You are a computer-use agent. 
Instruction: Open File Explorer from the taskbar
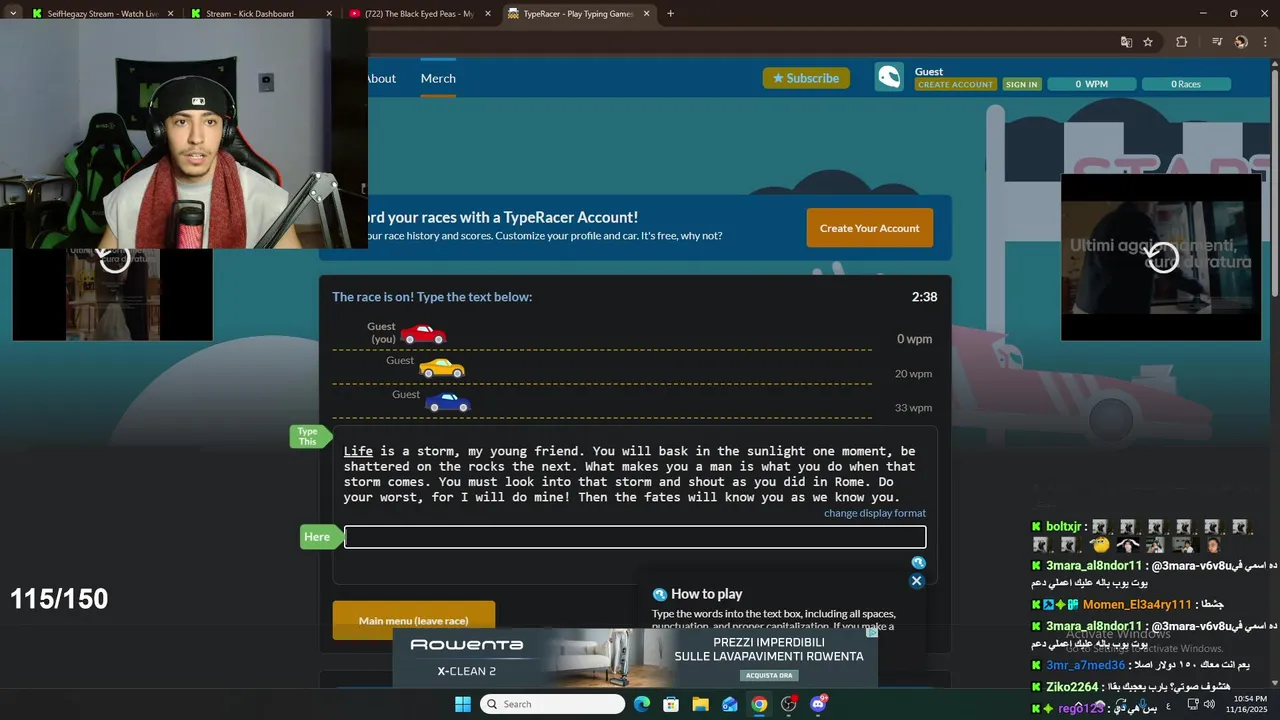[x=700, y=704]
